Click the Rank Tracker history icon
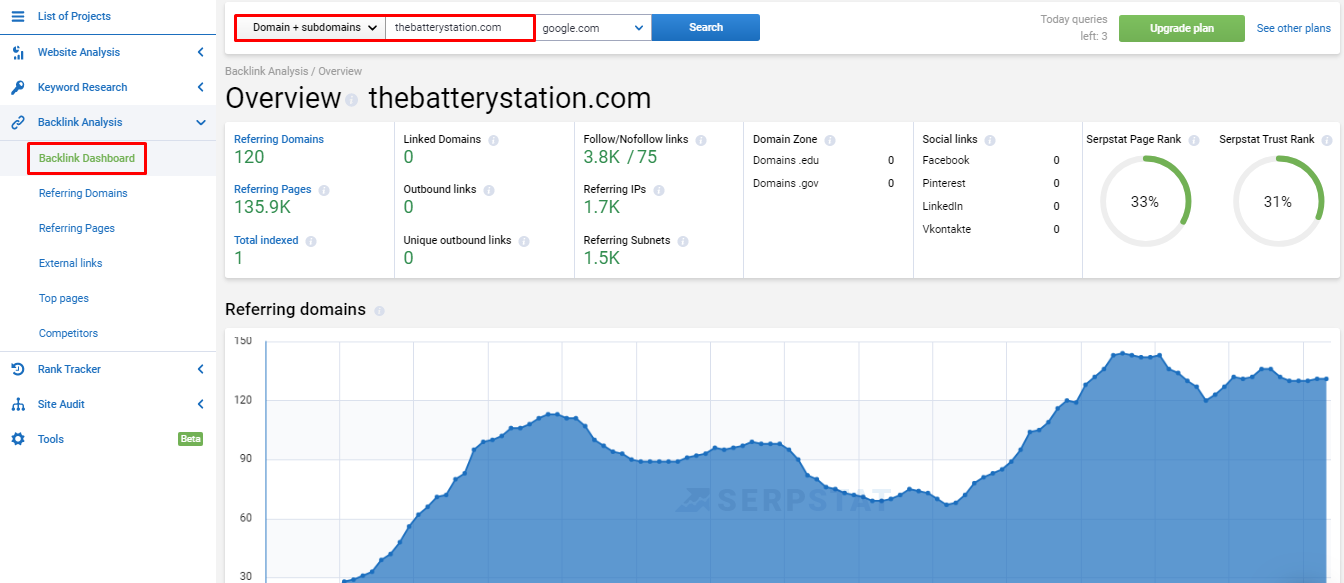This screenshot has width=1344, height=583. click(17, 369)
